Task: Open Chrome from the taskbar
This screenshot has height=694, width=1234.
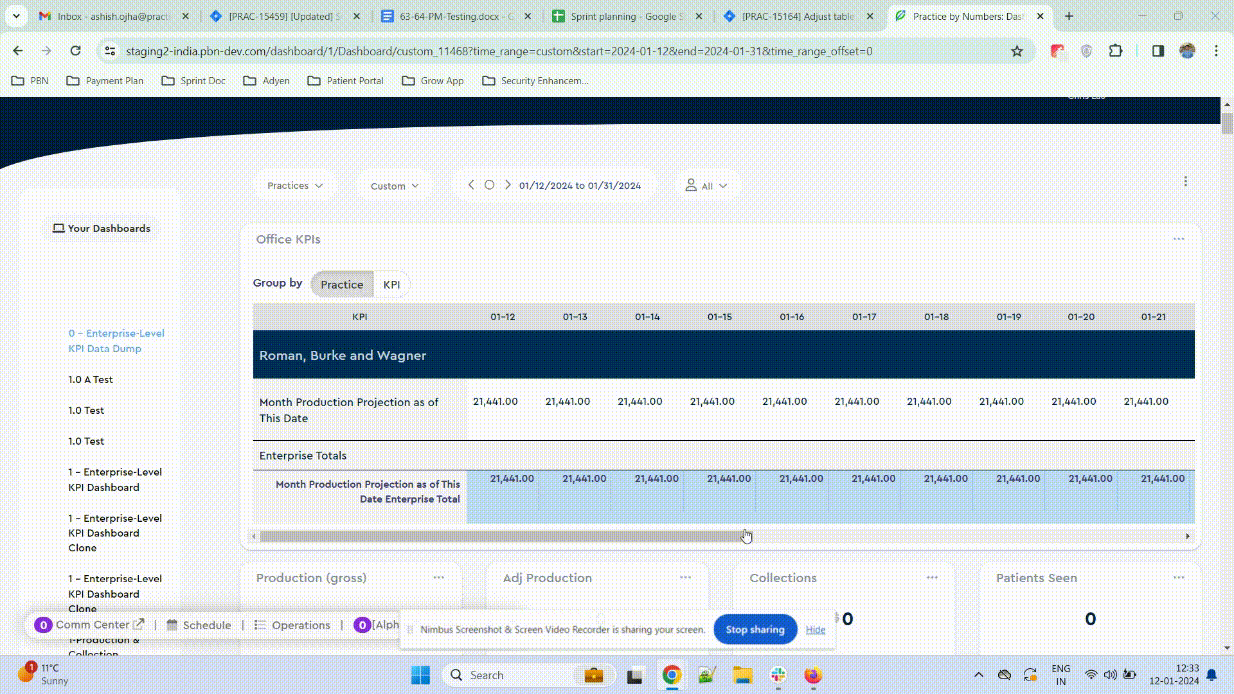Action: (x=671, y=675)
